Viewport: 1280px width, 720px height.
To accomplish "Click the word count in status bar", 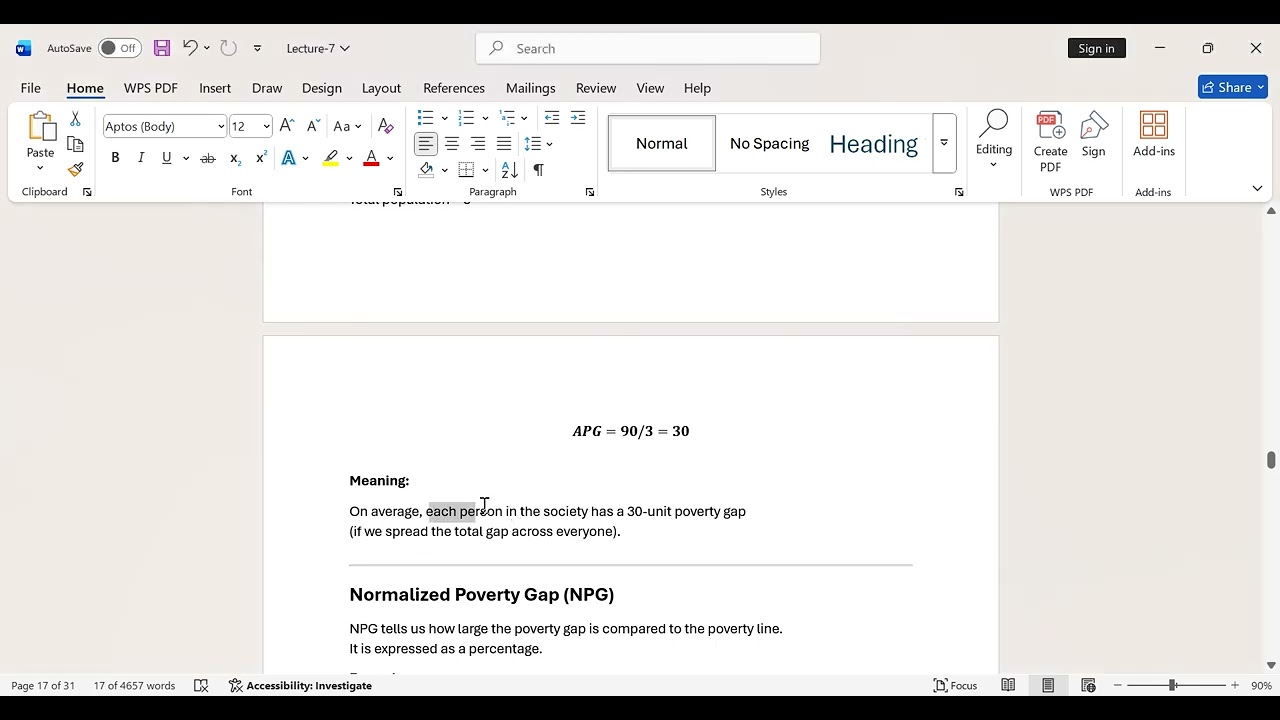I will pyautogui.click(x=134, y=686).
